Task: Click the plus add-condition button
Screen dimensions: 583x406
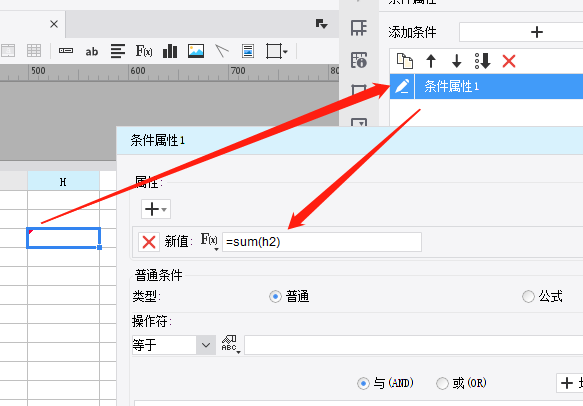Action: click(x=570, y=383)
